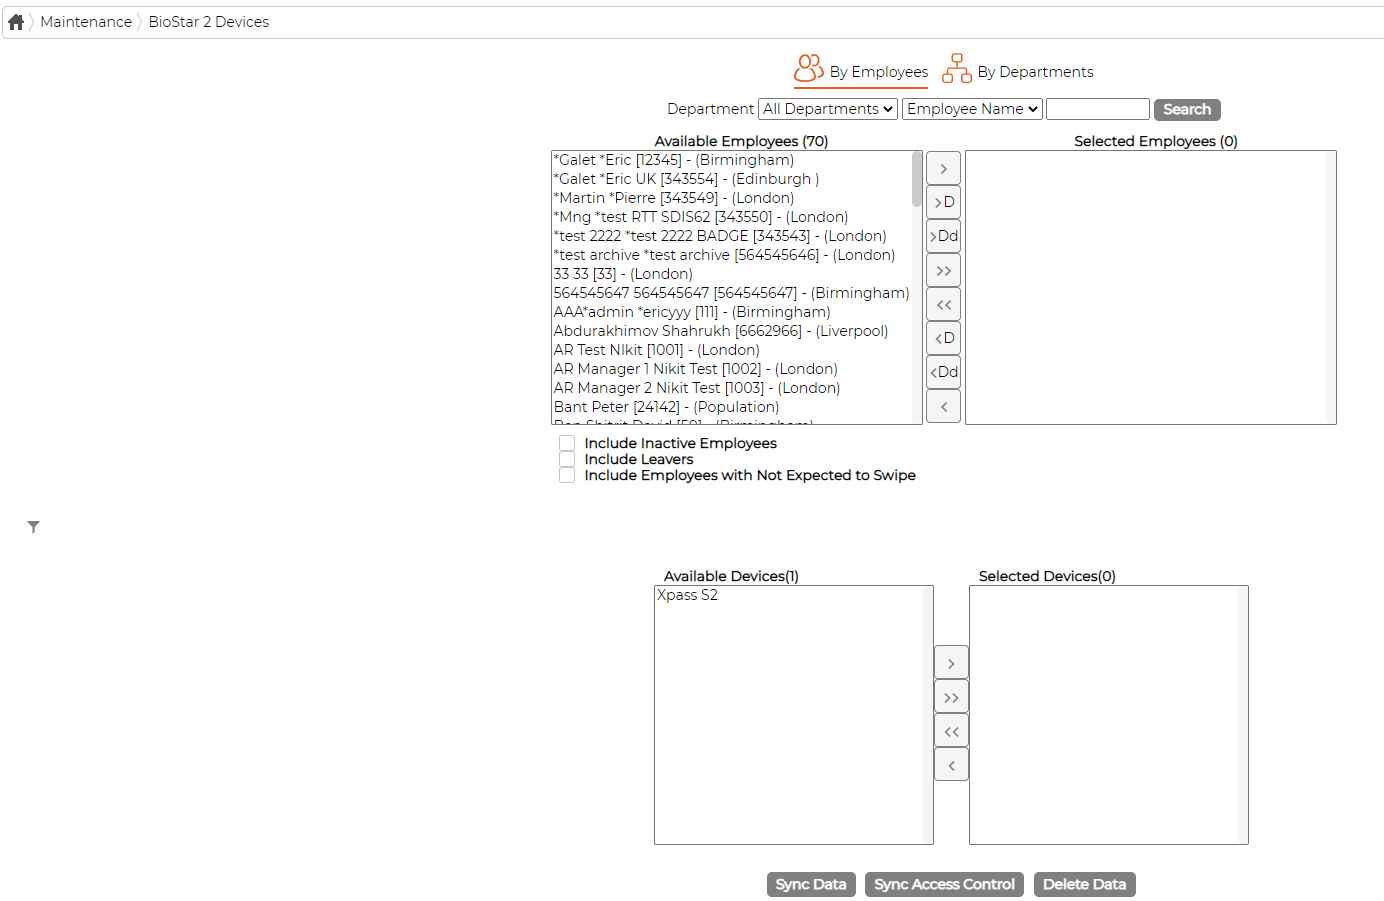Viewport: 1384px width, 901px height.
Task: Select *test 2222 BADGE [343543] employee
Action: 732,236
